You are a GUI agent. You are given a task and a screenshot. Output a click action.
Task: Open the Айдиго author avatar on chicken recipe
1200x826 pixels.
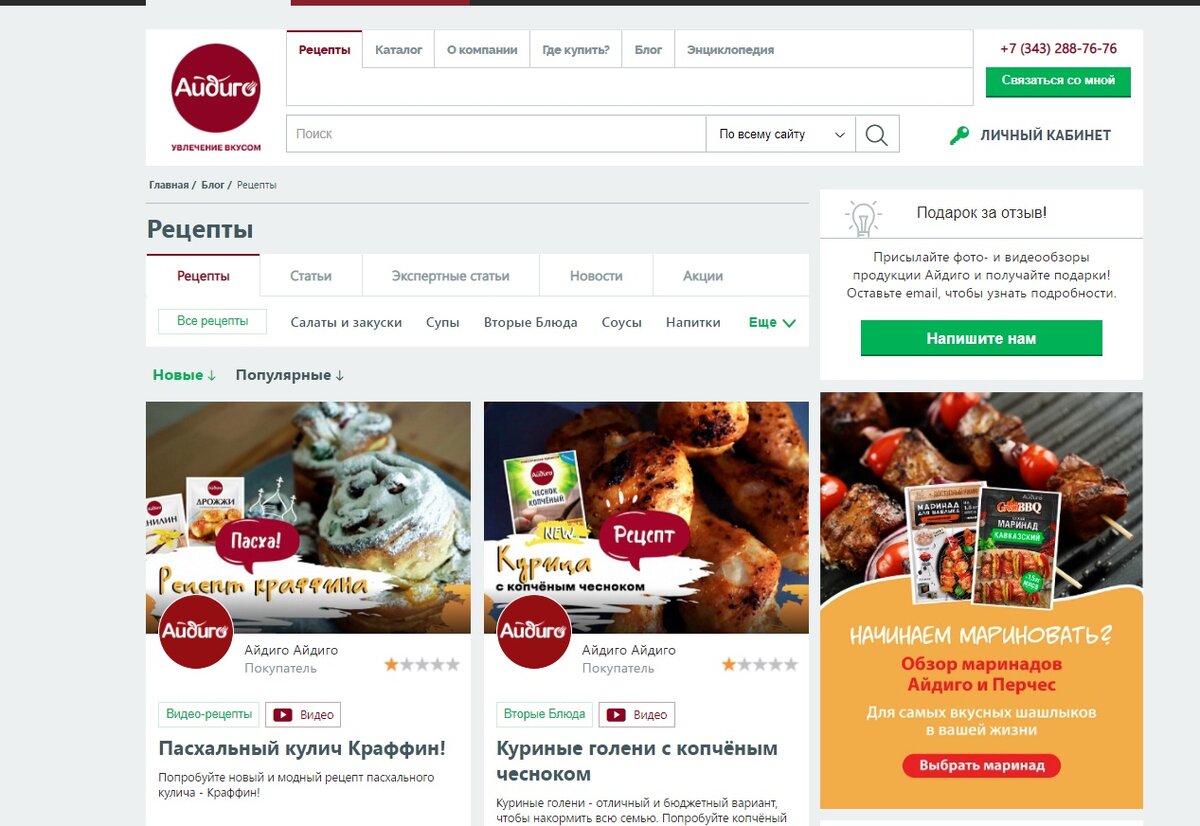tap(534, 632)
